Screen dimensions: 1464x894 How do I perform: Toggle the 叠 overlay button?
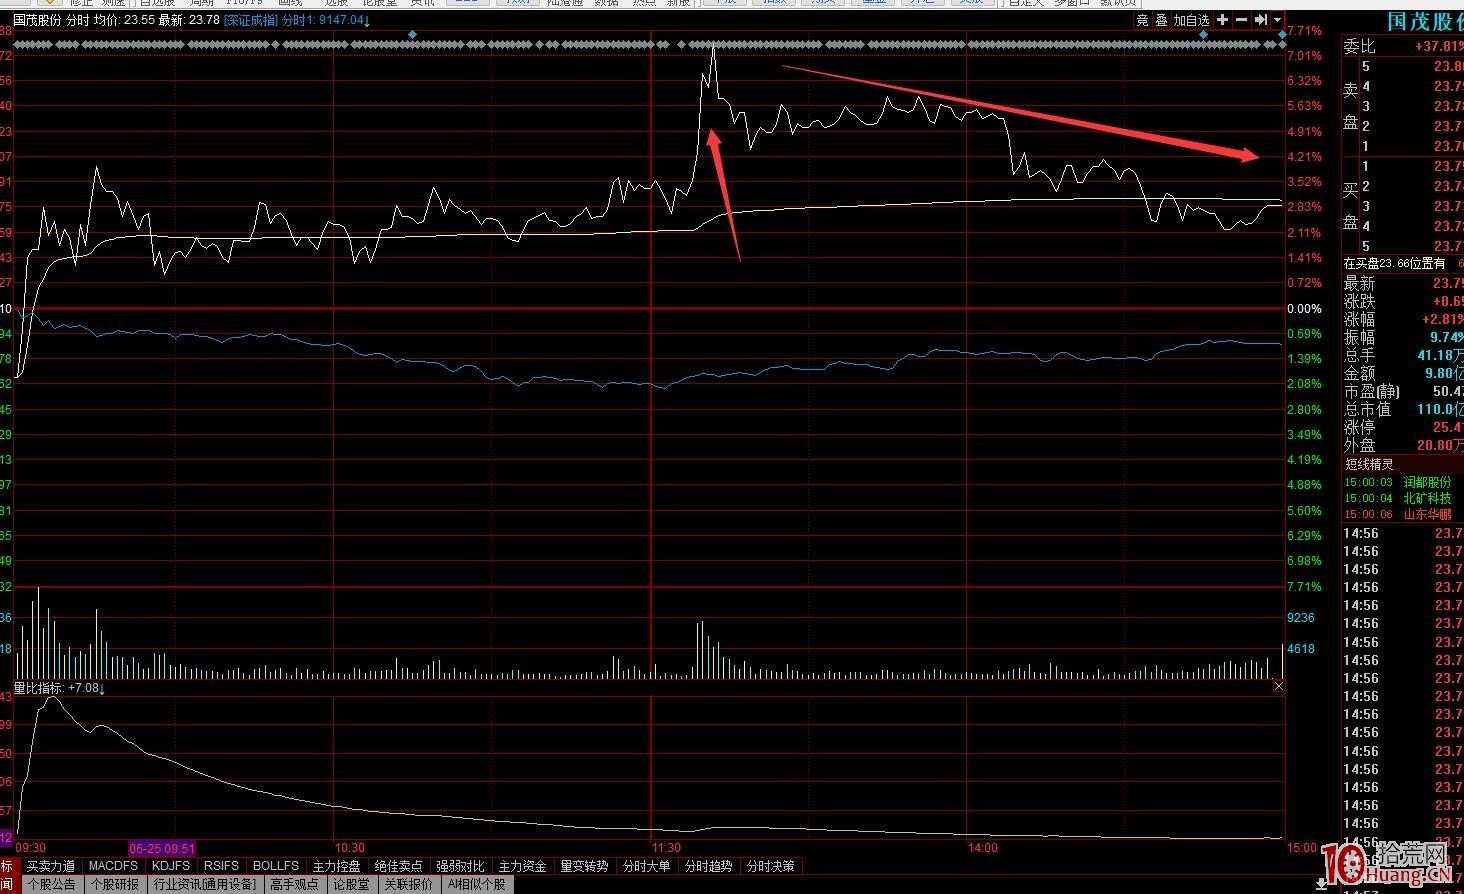(1161, 20)
